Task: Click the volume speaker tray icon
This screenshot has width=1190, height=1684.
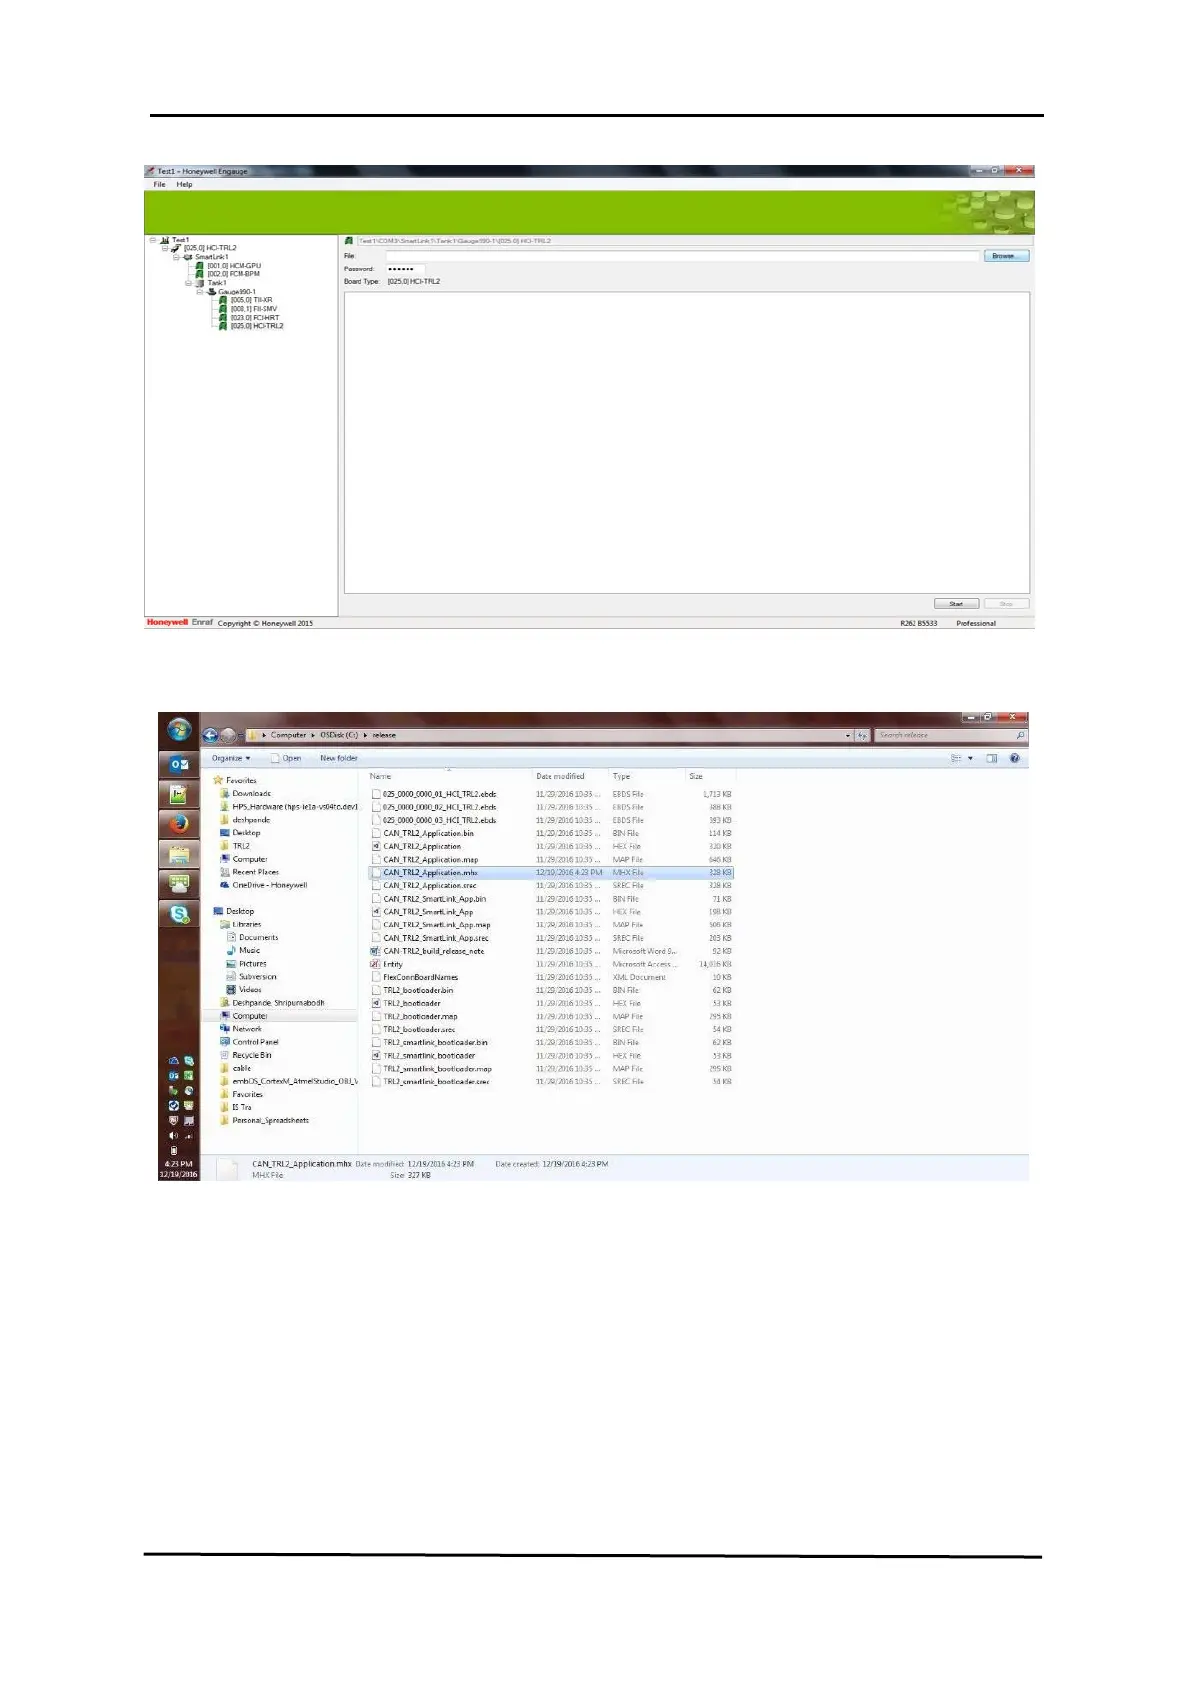Action: pyautogui.click(x=173, y=1135)
